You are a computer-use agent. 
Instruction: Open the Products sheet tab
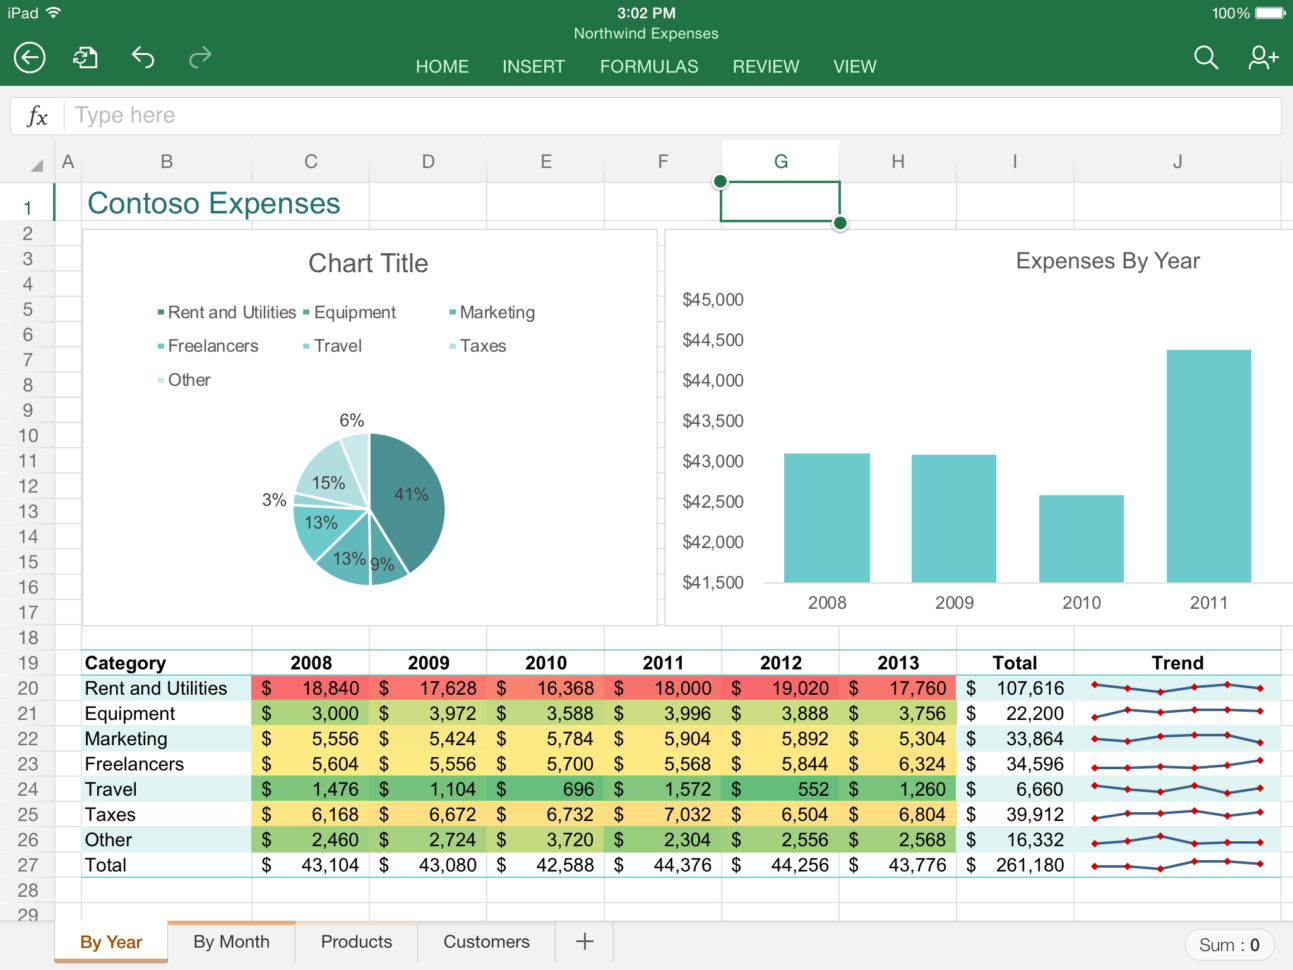click(356, 941)
